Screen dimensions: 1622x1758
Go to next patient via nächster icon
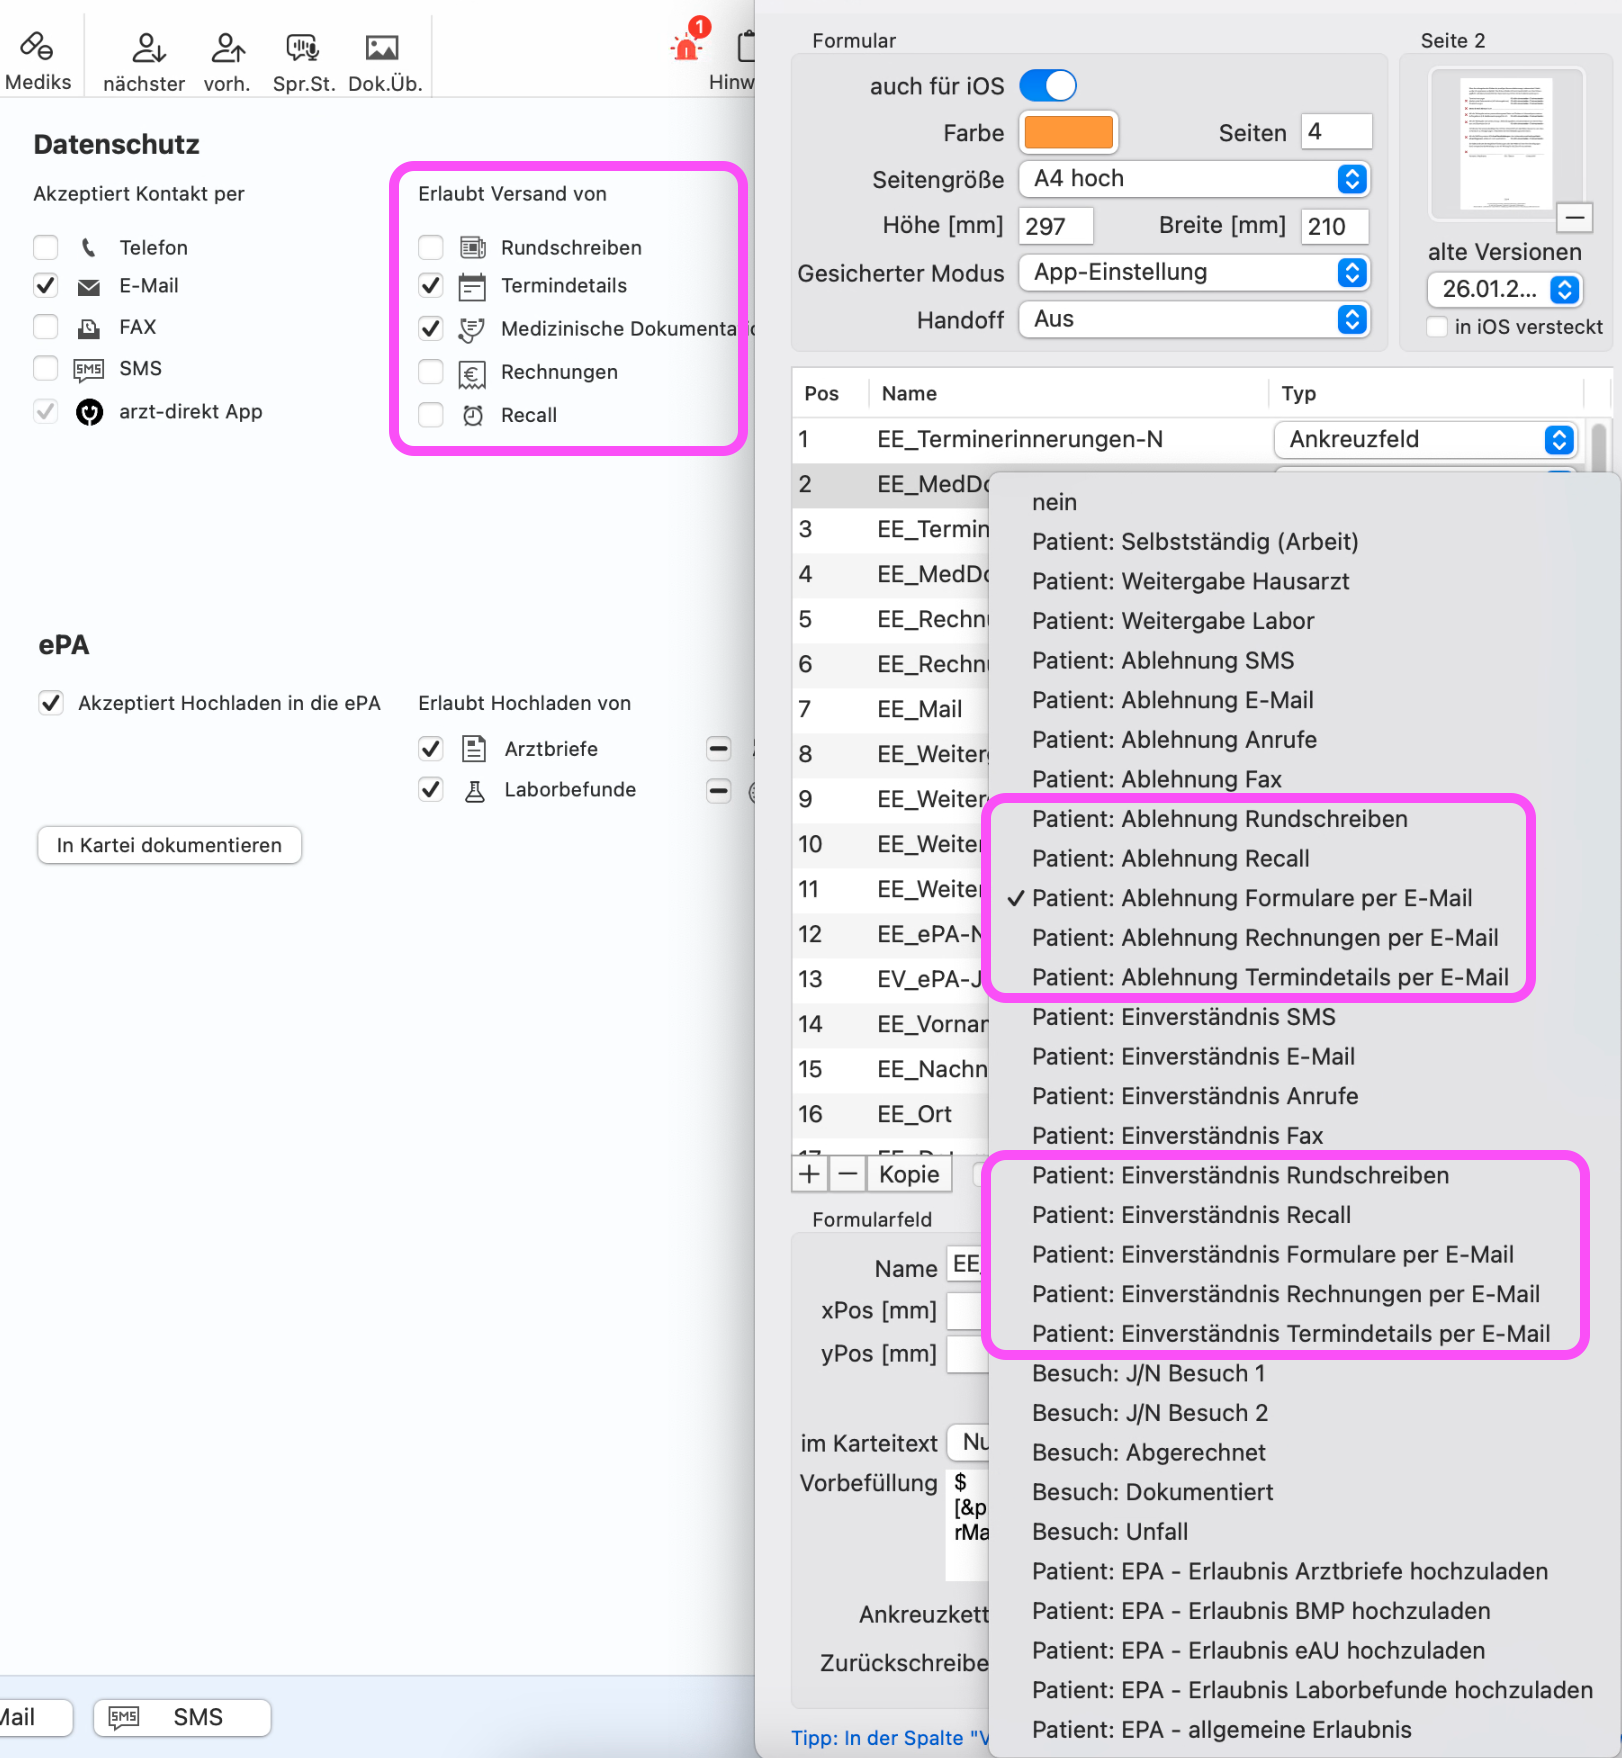tap(147, 47)
